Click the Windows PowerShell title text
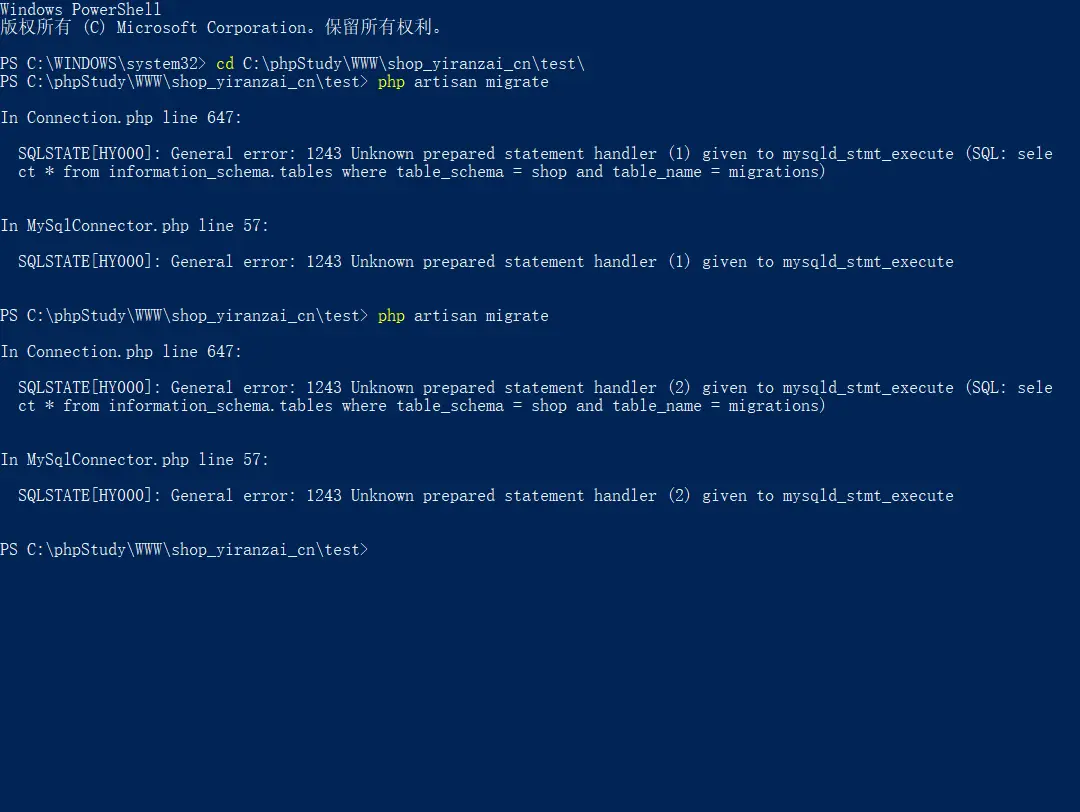Screen dimensions: 1080x812 (x=81, y=9)
